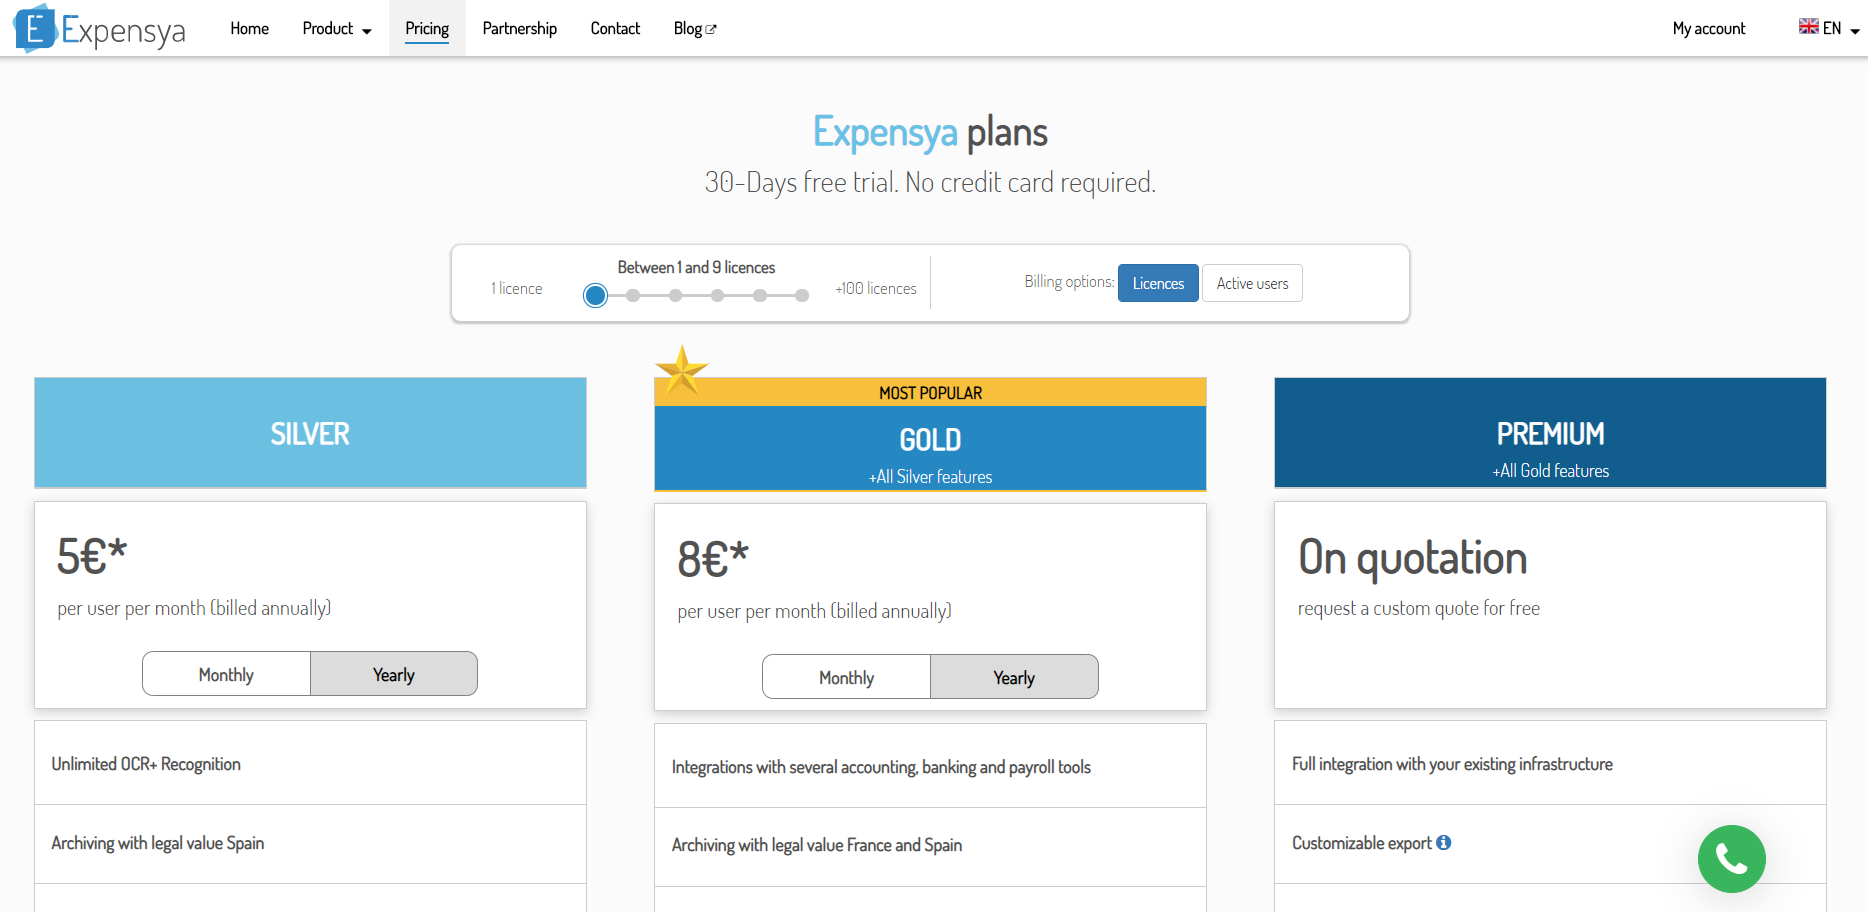Switch Silver plan to Monthly billing
Viewport: 1868px width, 912px height.
click(x=226, y=674)
